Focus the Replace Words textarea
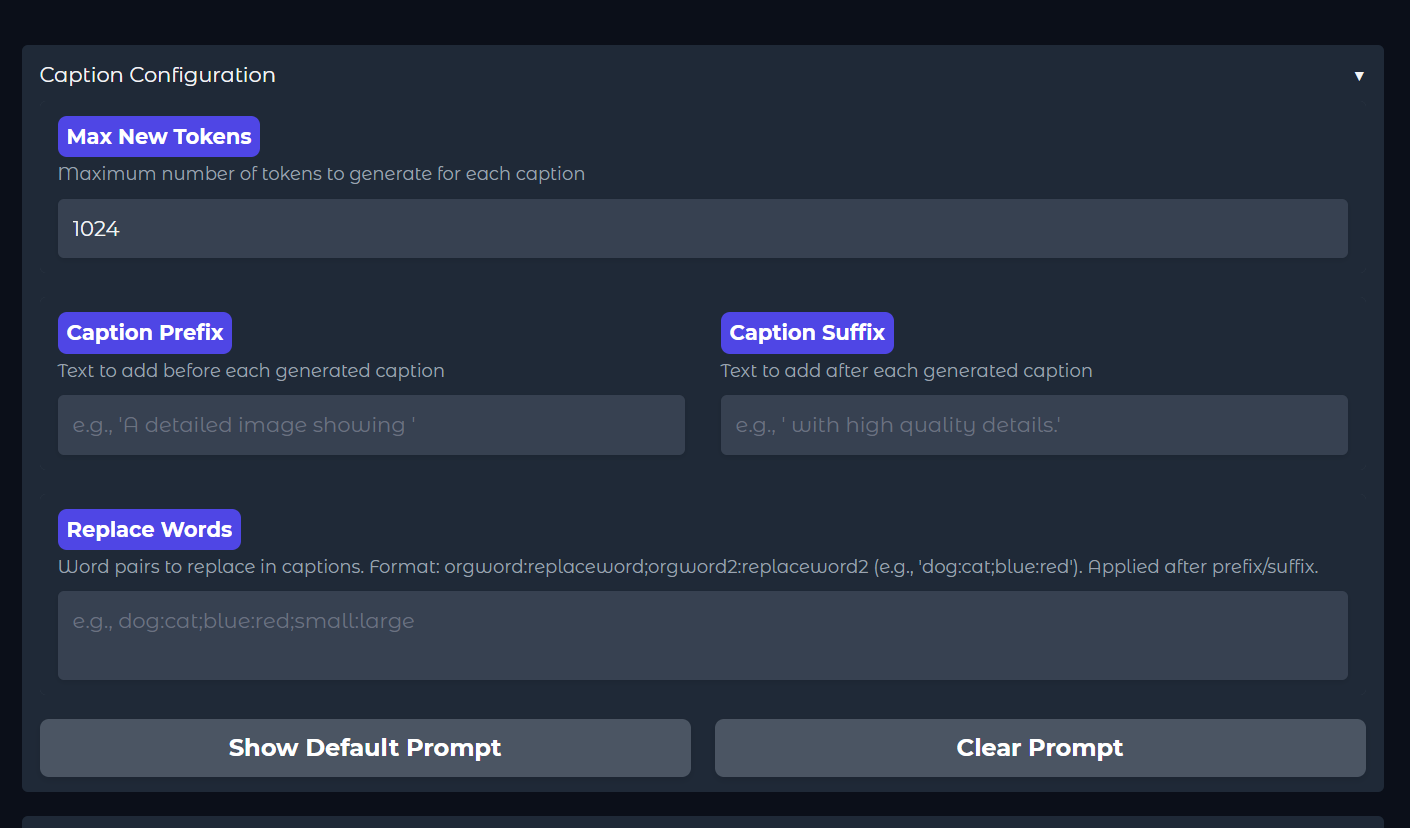 tap(703, 635)
